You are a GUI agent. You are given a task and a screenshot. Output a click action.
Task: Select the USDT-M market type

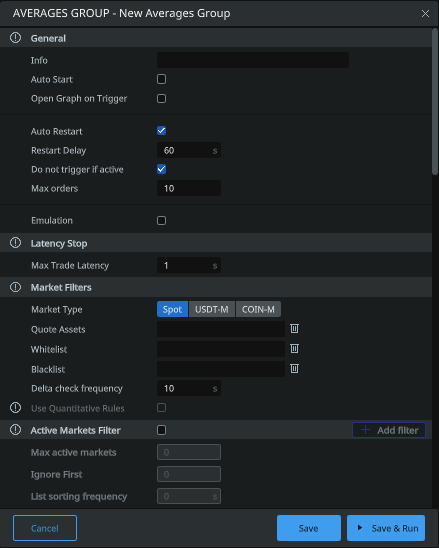(212, 309)
